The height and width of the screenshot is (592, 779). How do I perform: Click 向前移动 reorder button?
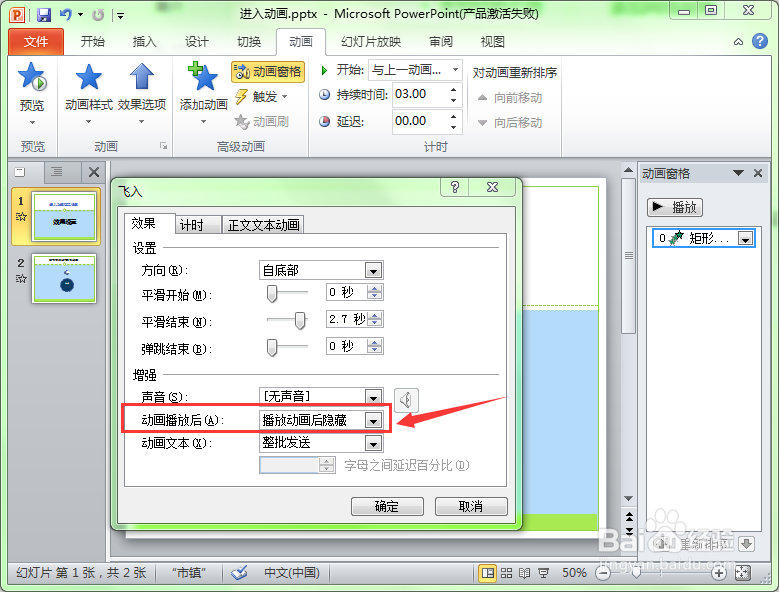510,98
